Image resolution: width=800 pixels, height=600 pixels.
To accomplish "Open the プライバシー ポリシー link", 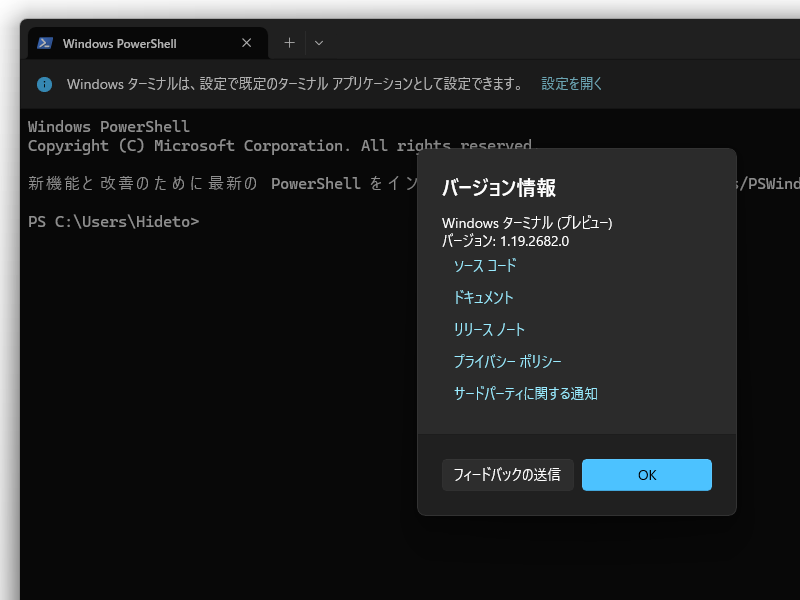I will click(x=507, y=361).
